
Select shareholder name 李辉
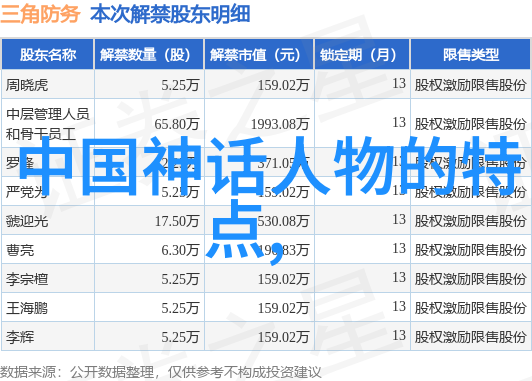coord(20,338)
